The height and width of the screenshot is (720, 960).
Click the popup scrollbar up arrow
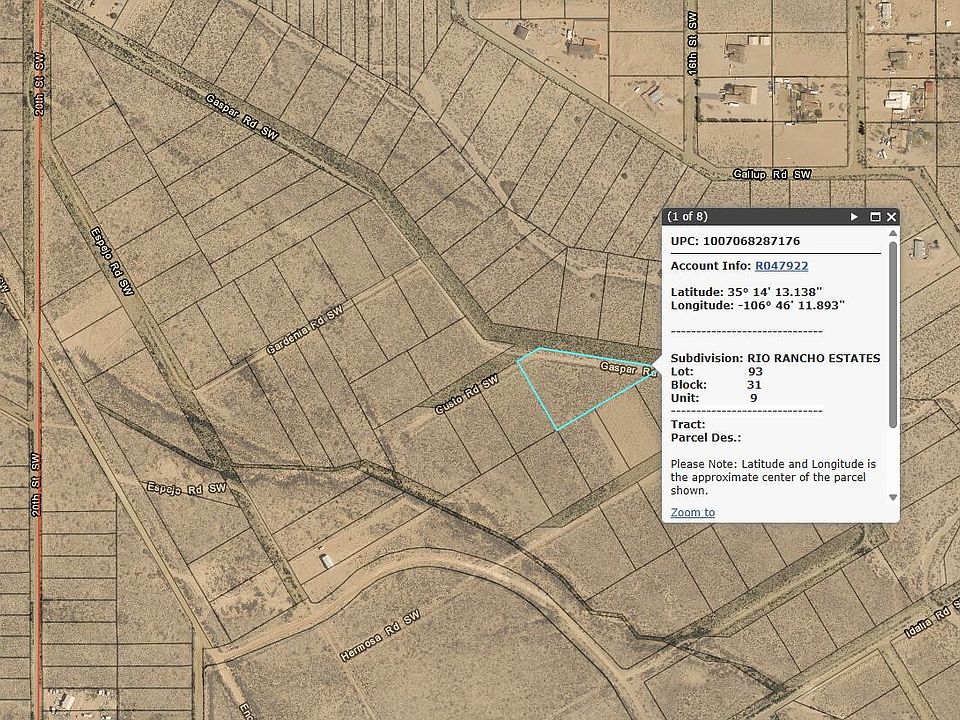click(x=893, y=233)
